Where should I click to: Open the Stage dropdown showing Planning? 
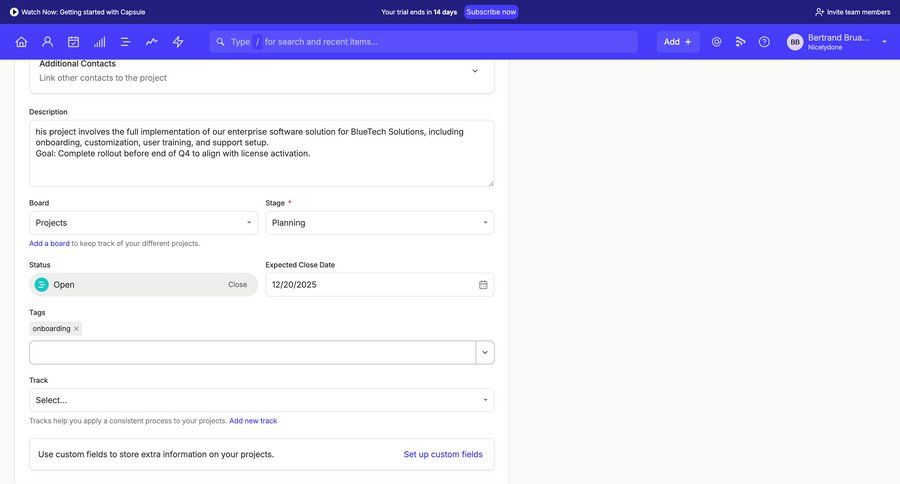pos(379,223)
